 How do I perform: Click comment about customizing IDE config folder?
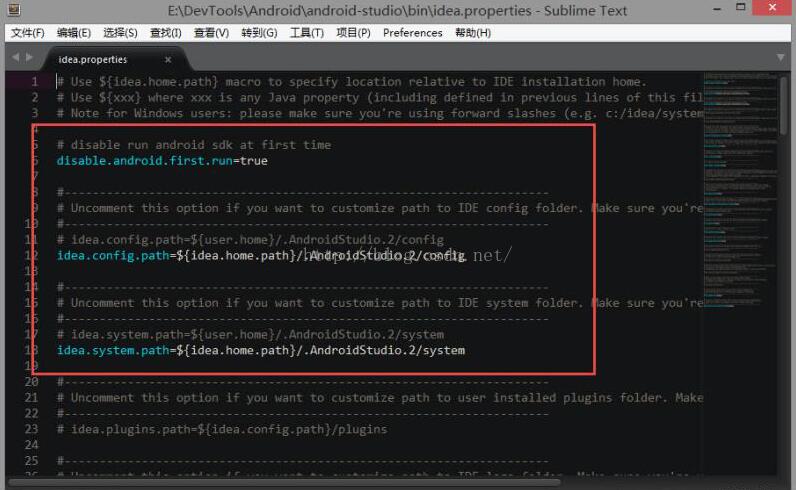click(x=380, y=208)
